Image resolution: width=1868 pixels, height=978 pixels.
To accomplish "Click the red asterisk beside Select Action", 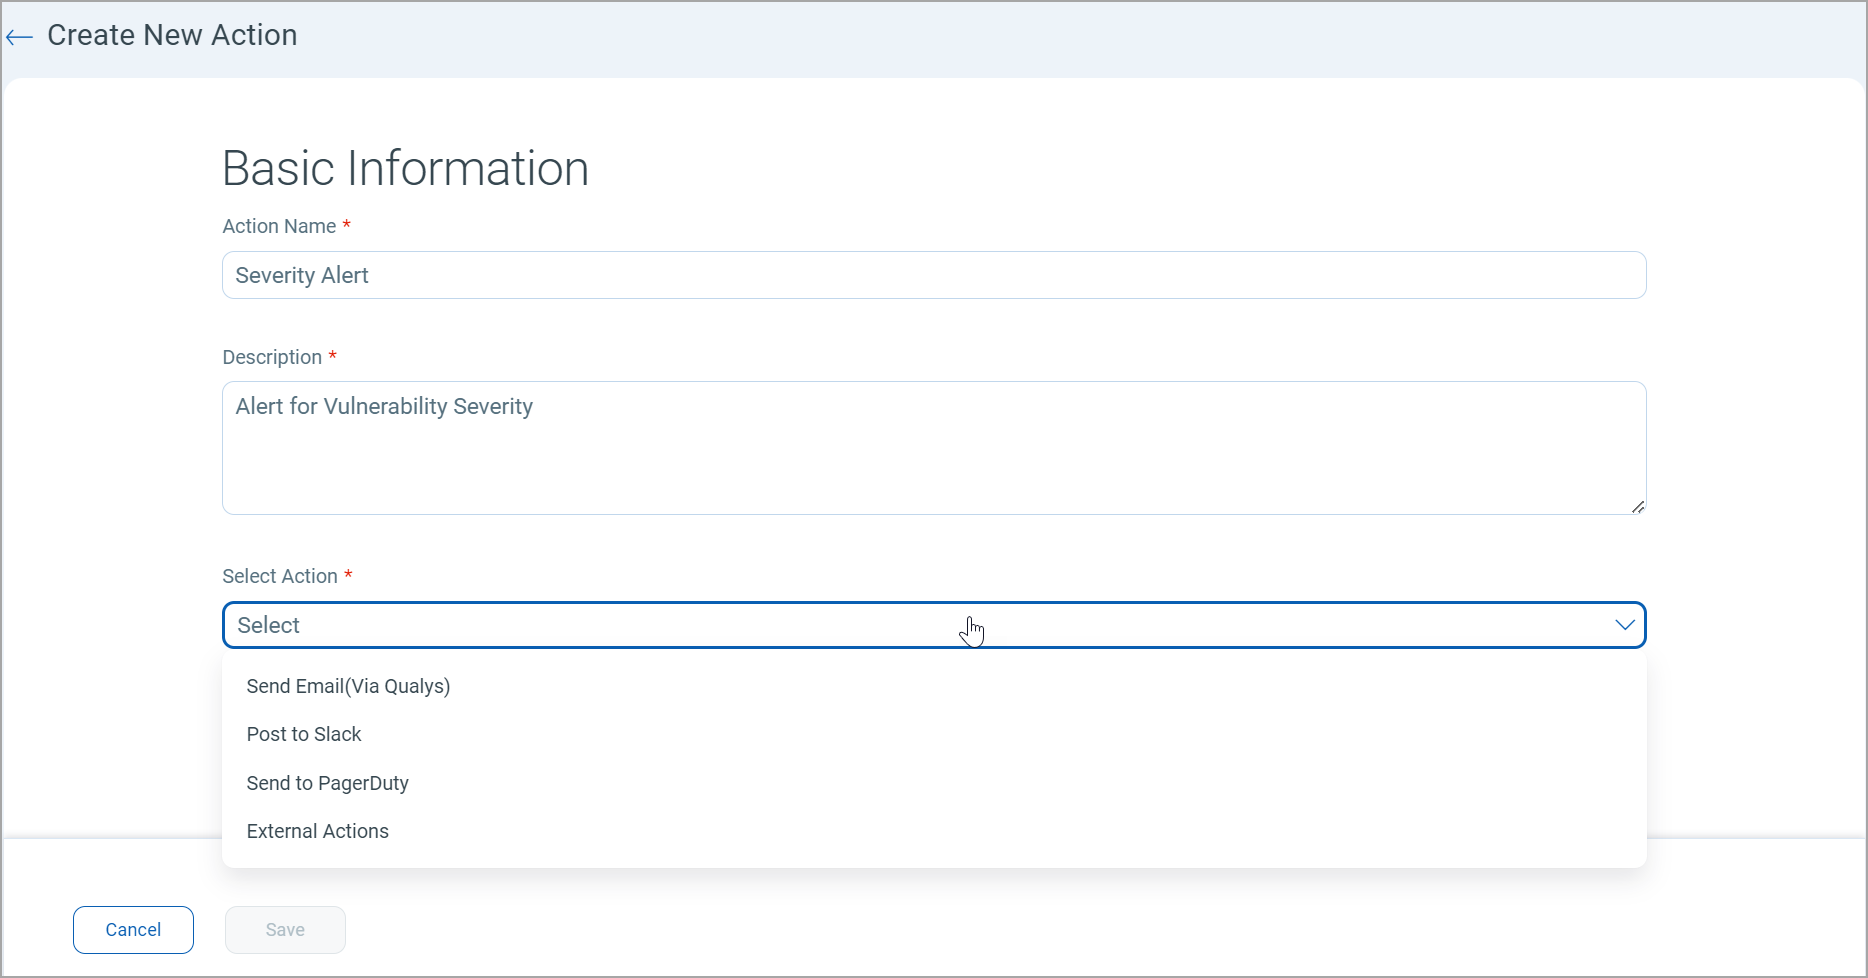I will (x=348, y=575).
